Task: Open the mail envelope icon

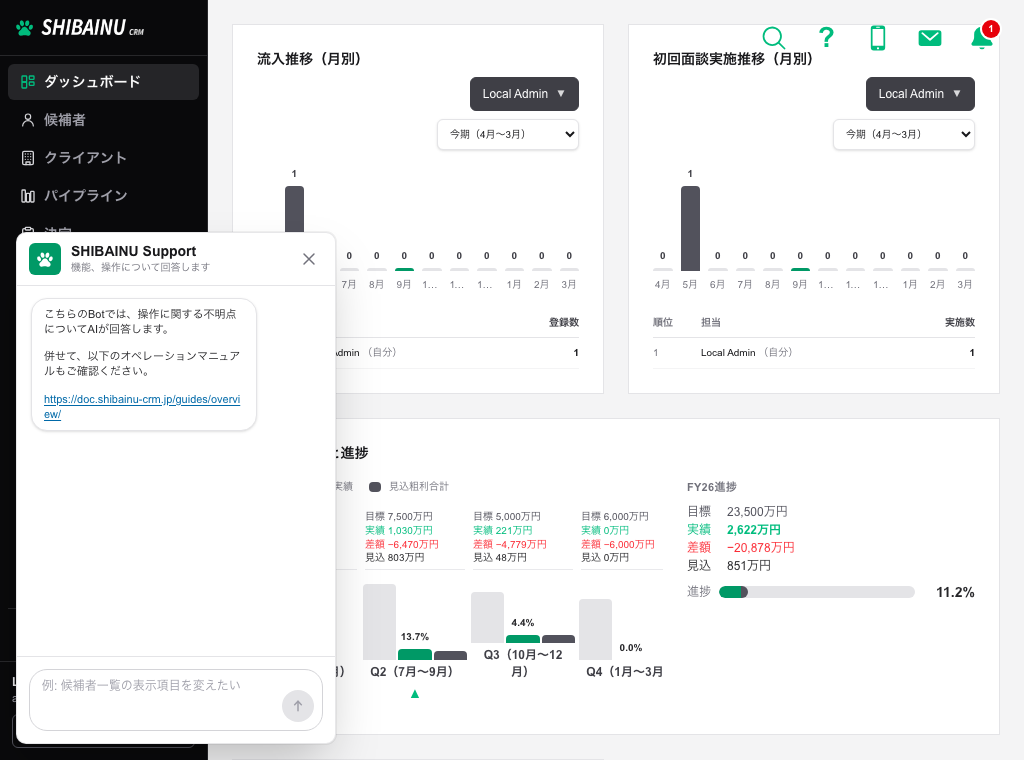Action: click(x=929, y=38)
